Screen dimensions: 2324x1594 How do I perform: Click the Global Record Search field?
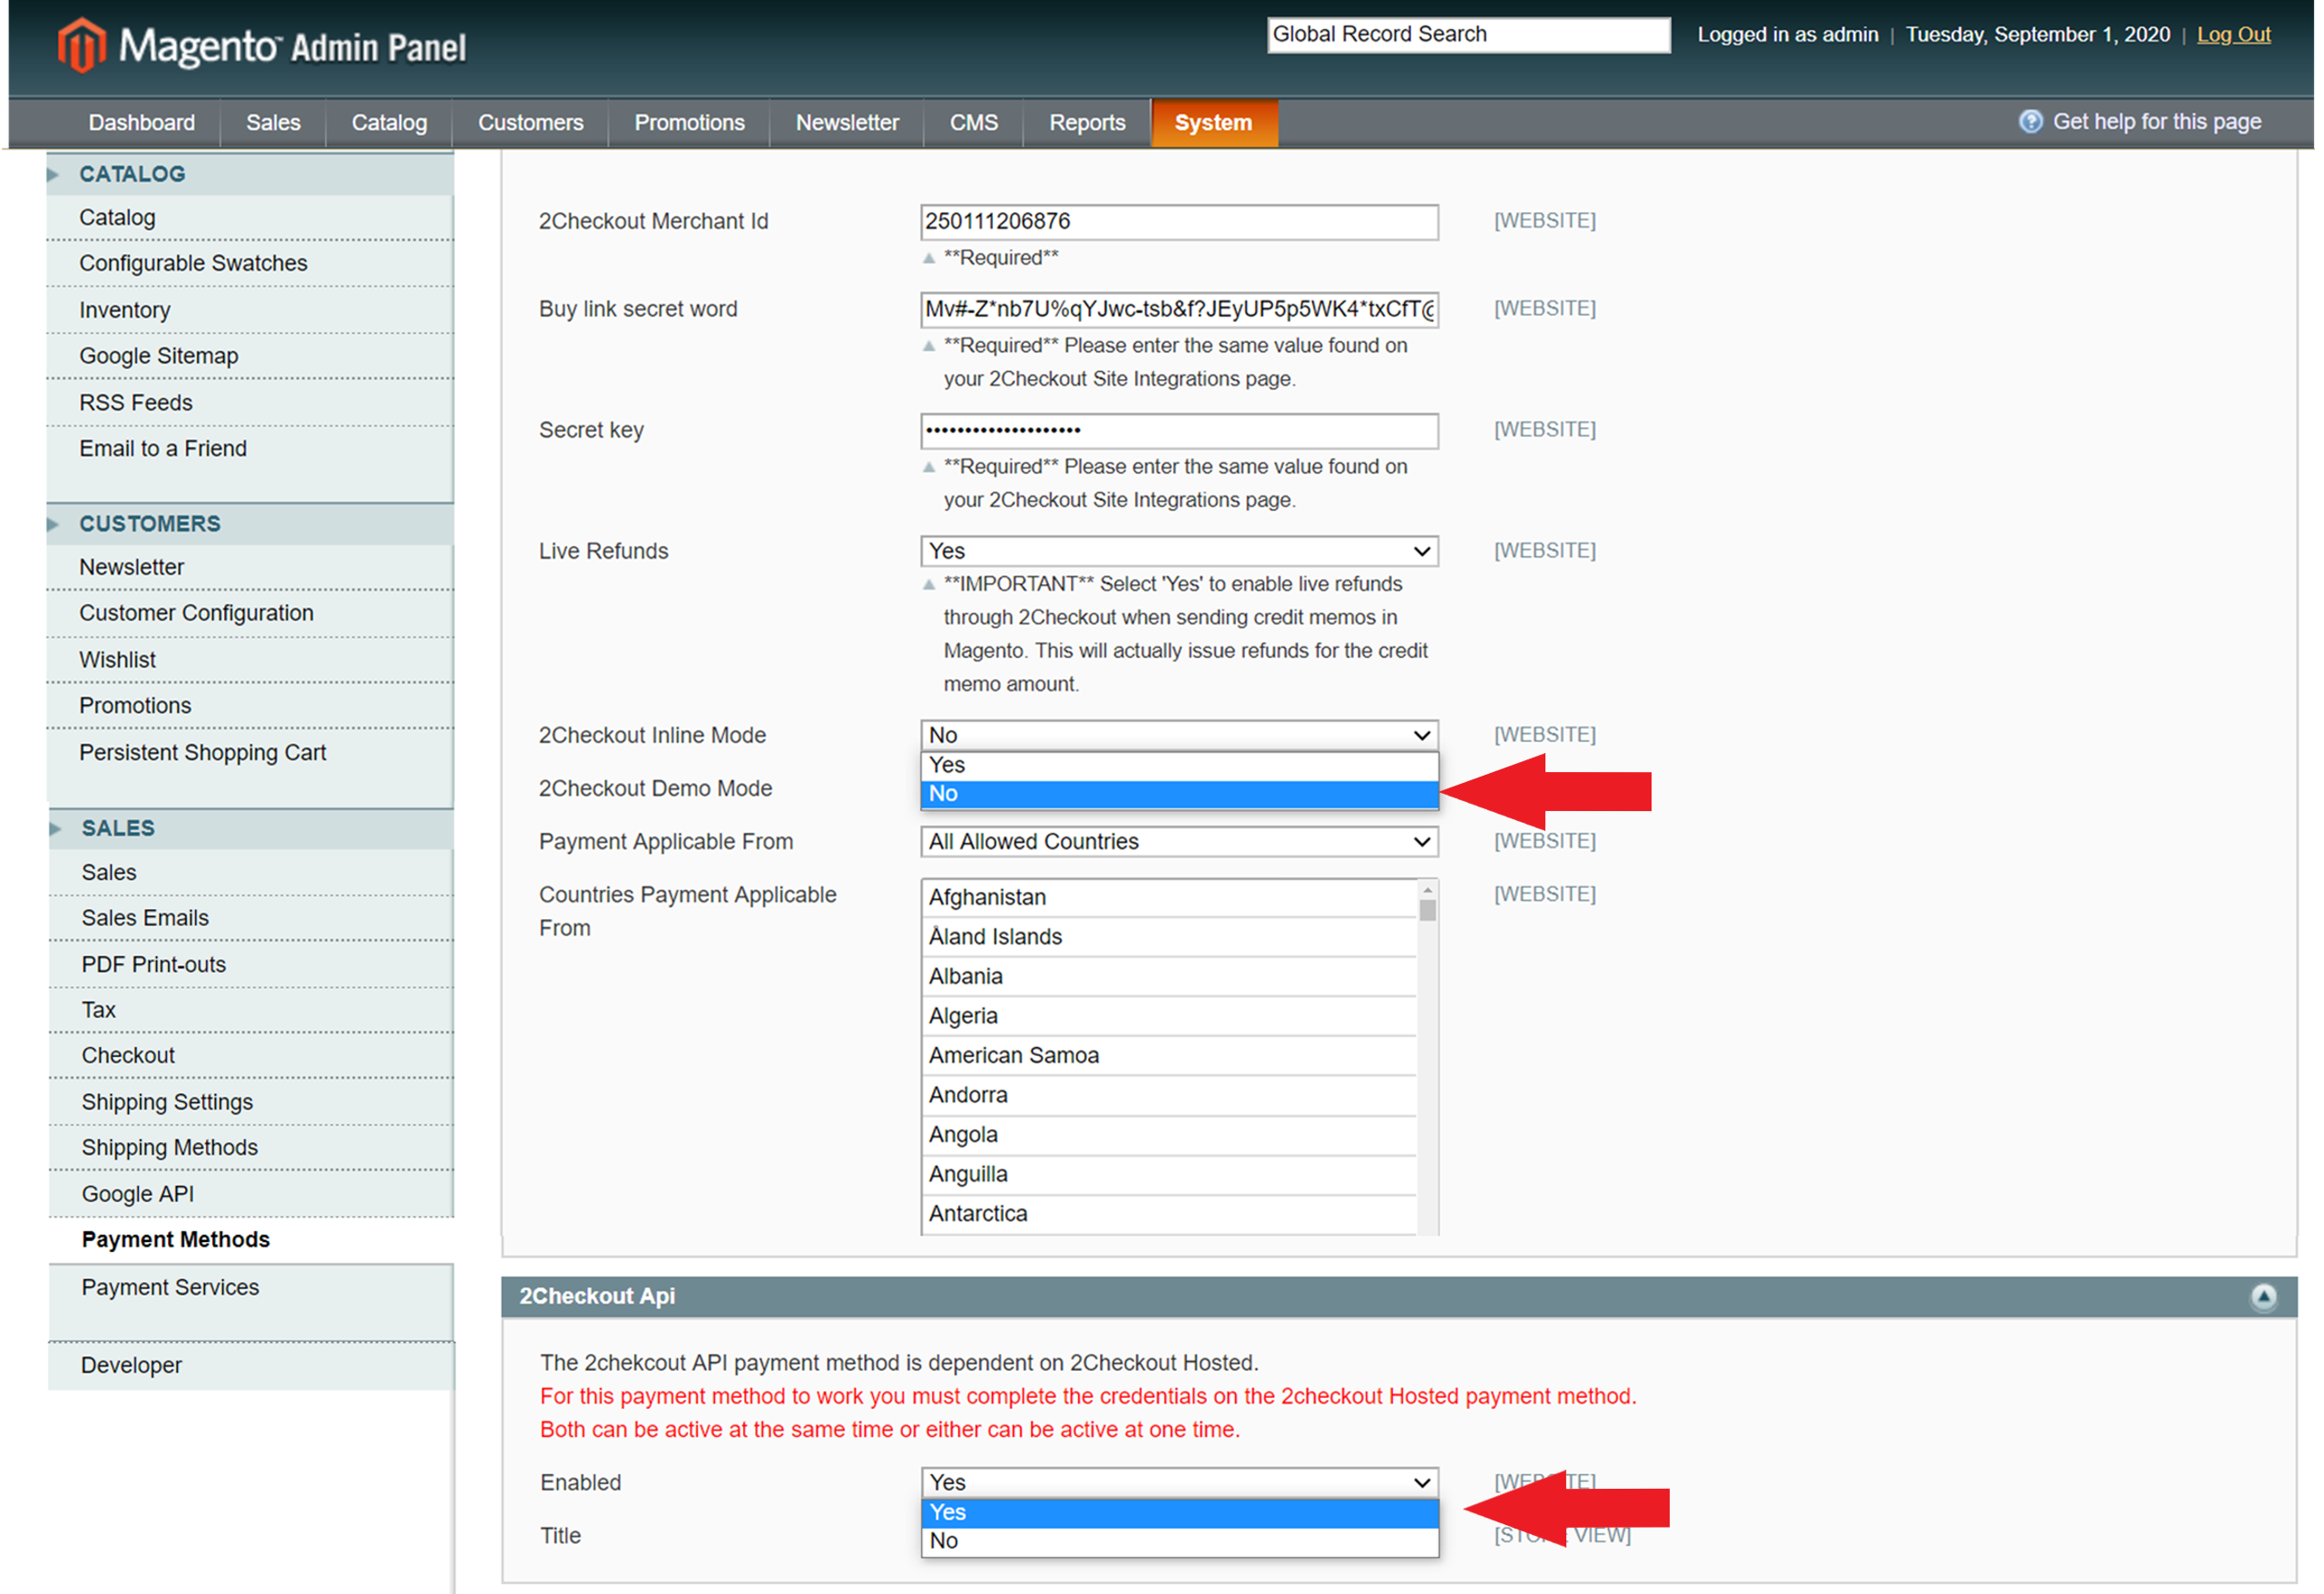[1469, 35]
